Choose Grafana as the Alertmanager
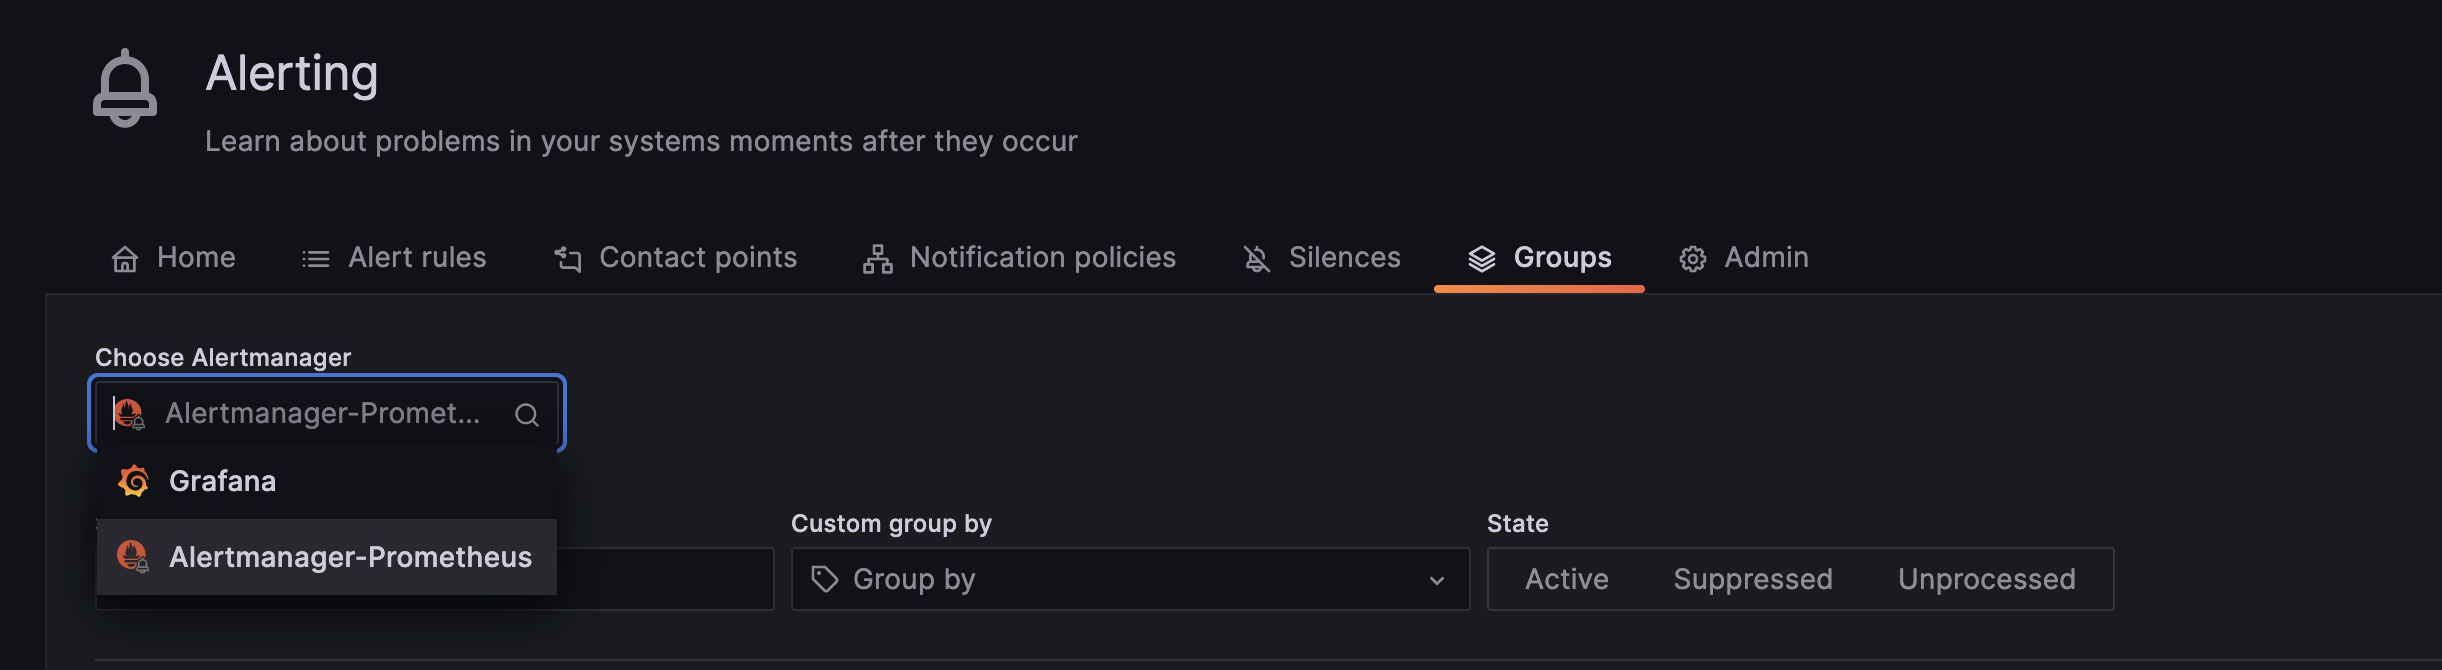This screenshot has height=670, width=2442. 224,481
